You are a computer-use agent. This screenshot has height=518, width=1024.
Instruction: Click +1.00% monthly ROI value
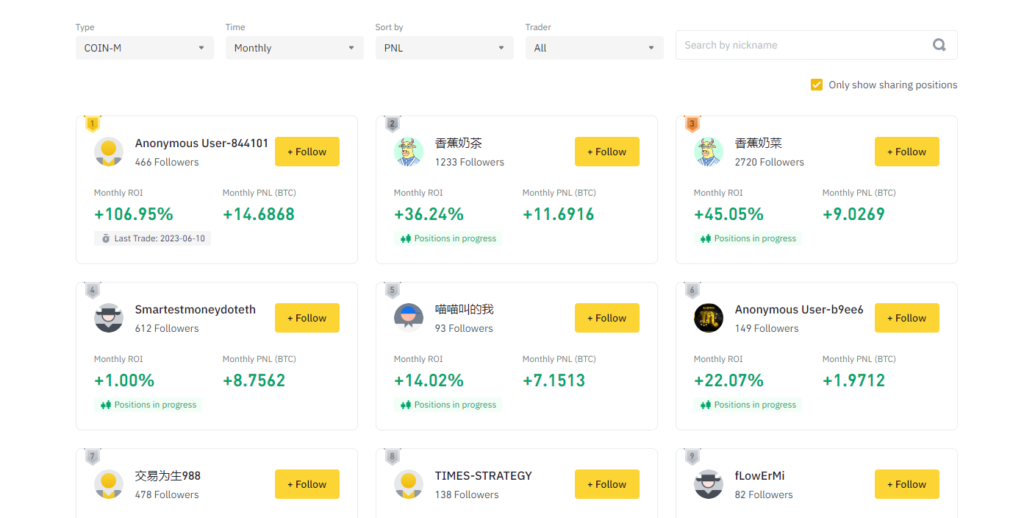124,380
